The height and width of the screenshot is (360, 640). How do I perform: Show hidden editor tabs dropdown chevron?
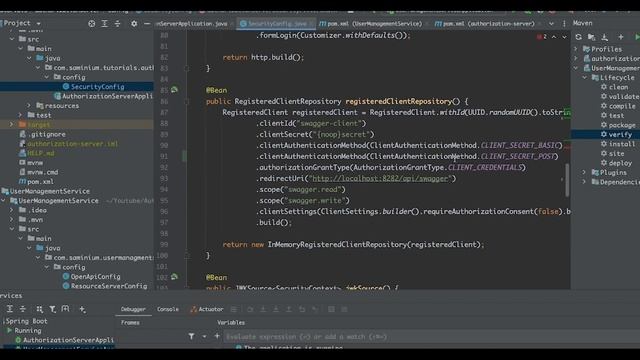click(x=551, y=24)
